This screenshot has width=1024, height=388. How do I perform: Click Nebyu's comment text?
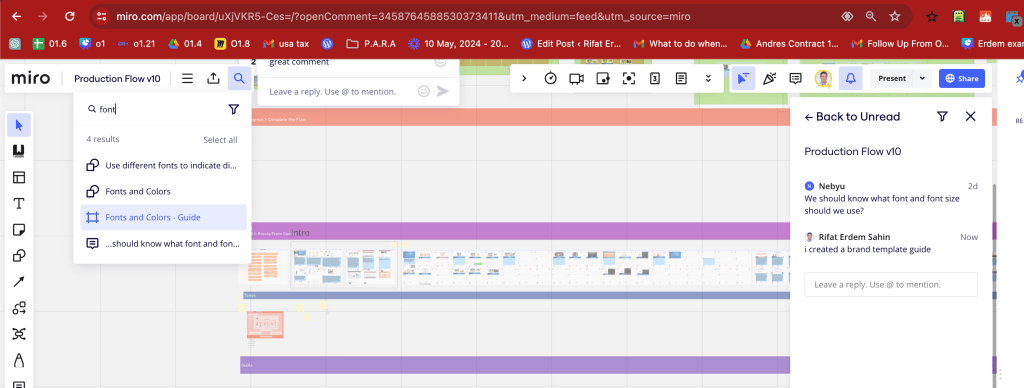[x=882, y=204]
